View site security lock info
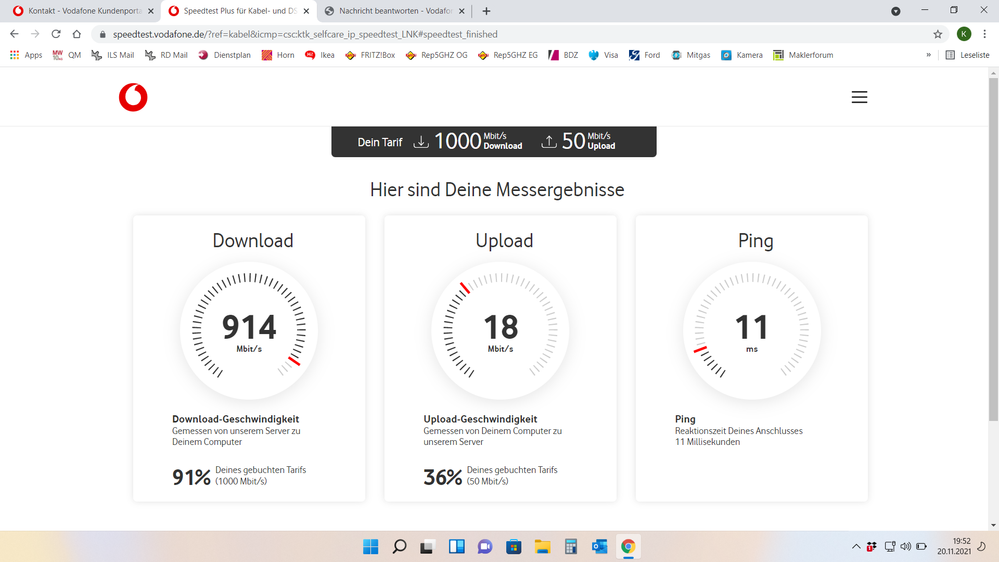 pos(102,34)
